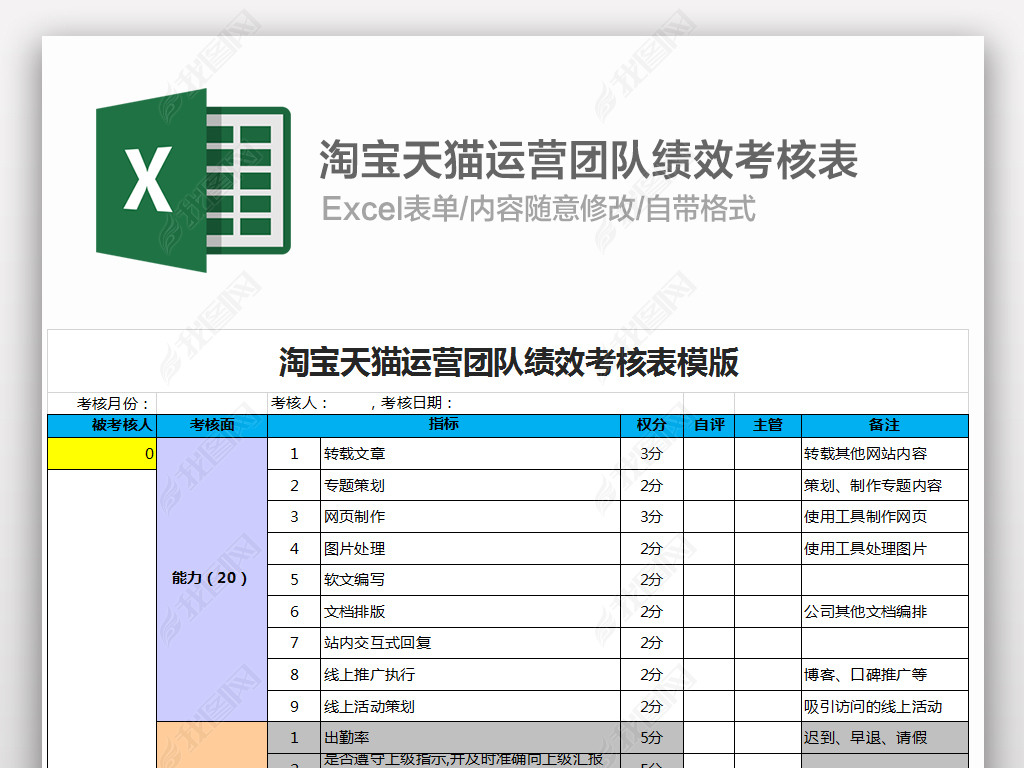Image resolution: width=1024 pixels, height=768 pixels.
Task: Click the 权分 column header
Action: [x=652, y=425]
